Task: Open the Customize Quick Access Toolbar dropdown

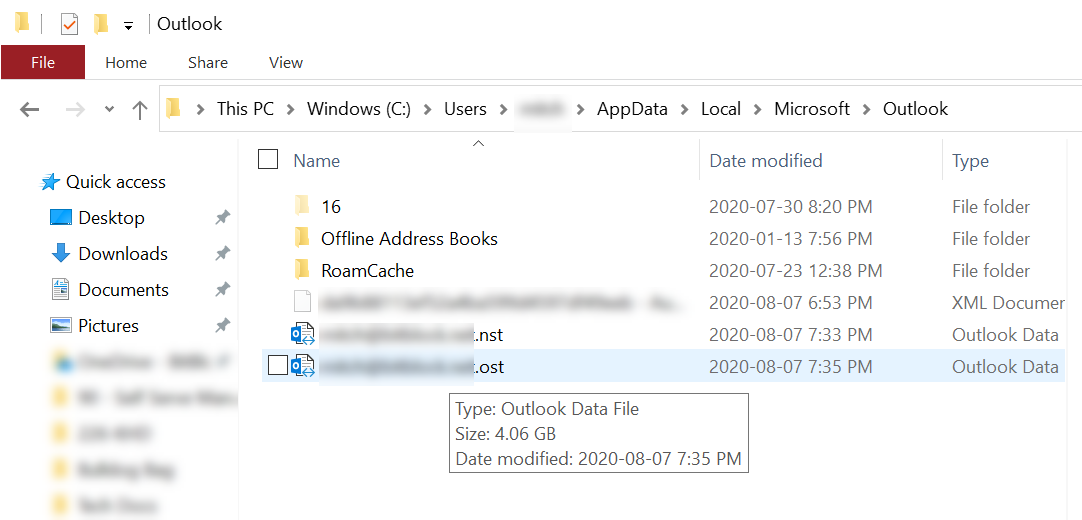Action: (x=128, y=26)
